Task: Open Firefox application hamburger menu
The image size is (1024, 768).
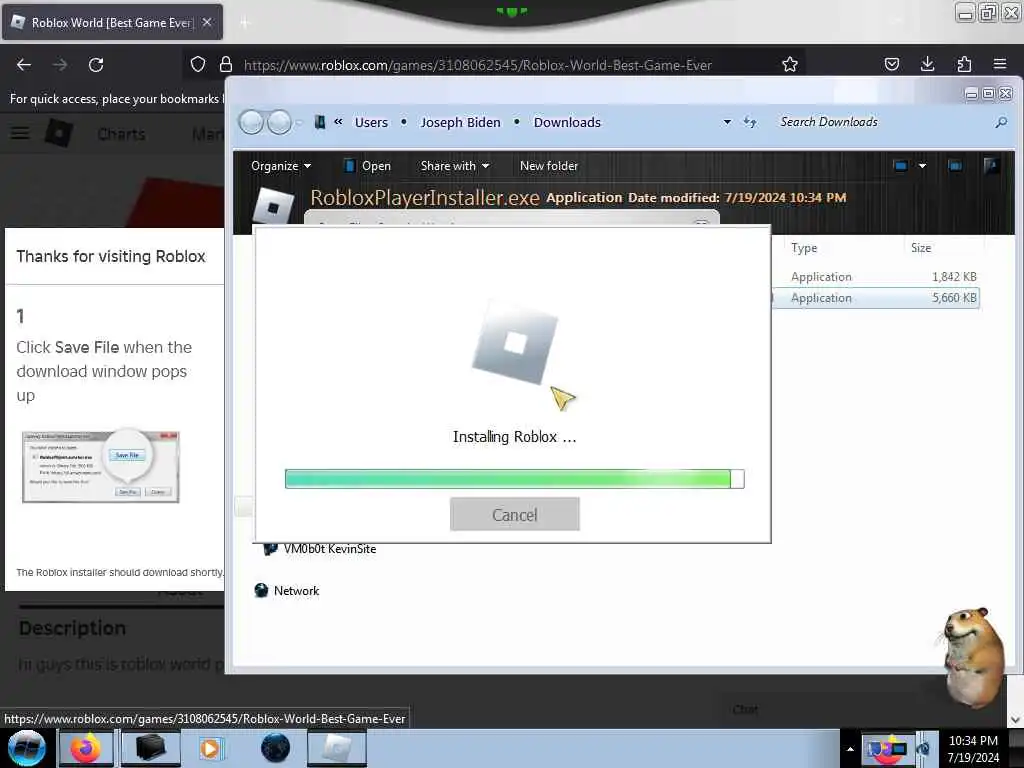Action: click(x=999, y=64)
